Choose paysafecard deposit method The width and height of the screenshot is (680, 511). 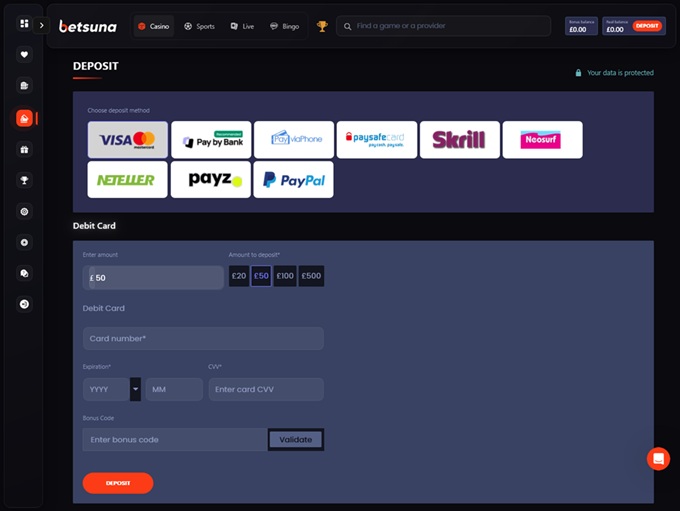(x=377, y=140)
